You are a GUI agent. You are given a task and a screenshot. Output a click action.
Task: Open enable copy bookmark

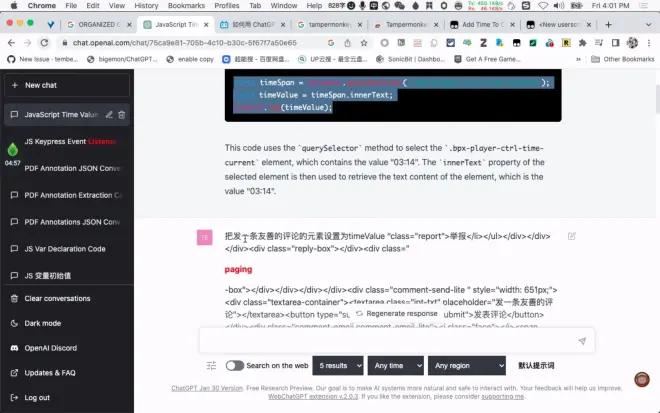click(190, 59)
